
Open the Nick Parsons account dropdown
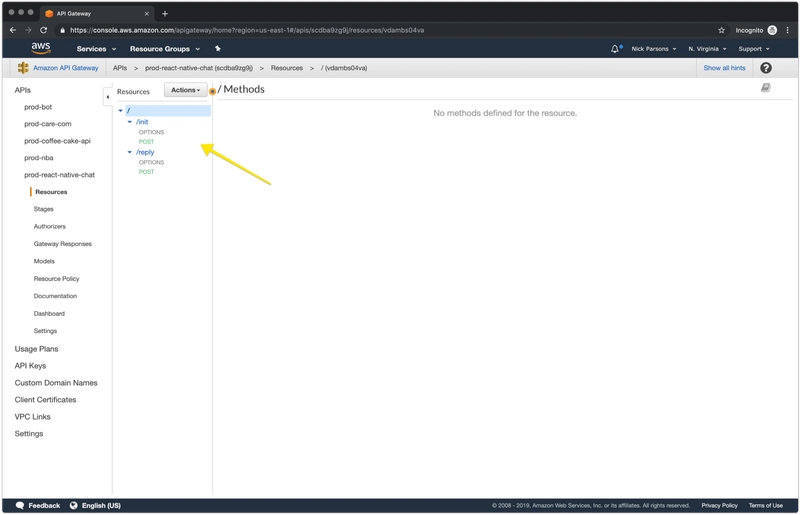[x=654, y=49]
